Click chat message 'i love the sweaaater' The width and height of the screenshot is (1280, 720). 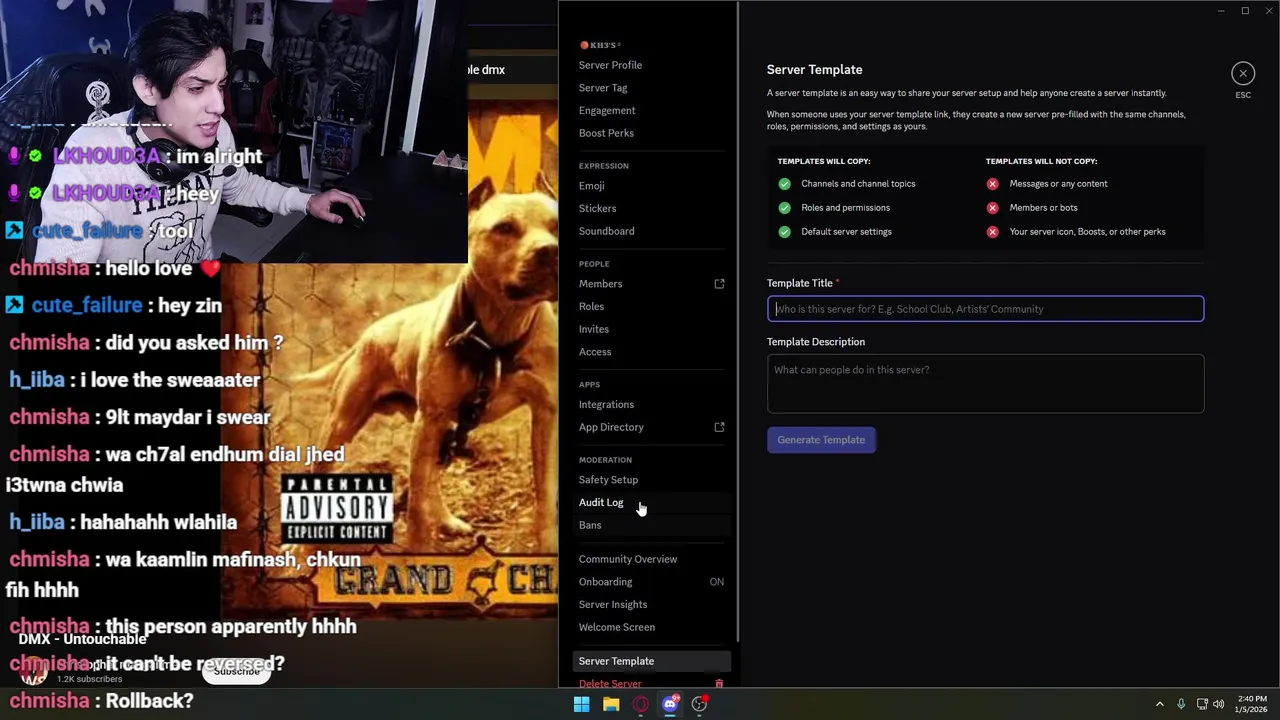coord(134,380)
